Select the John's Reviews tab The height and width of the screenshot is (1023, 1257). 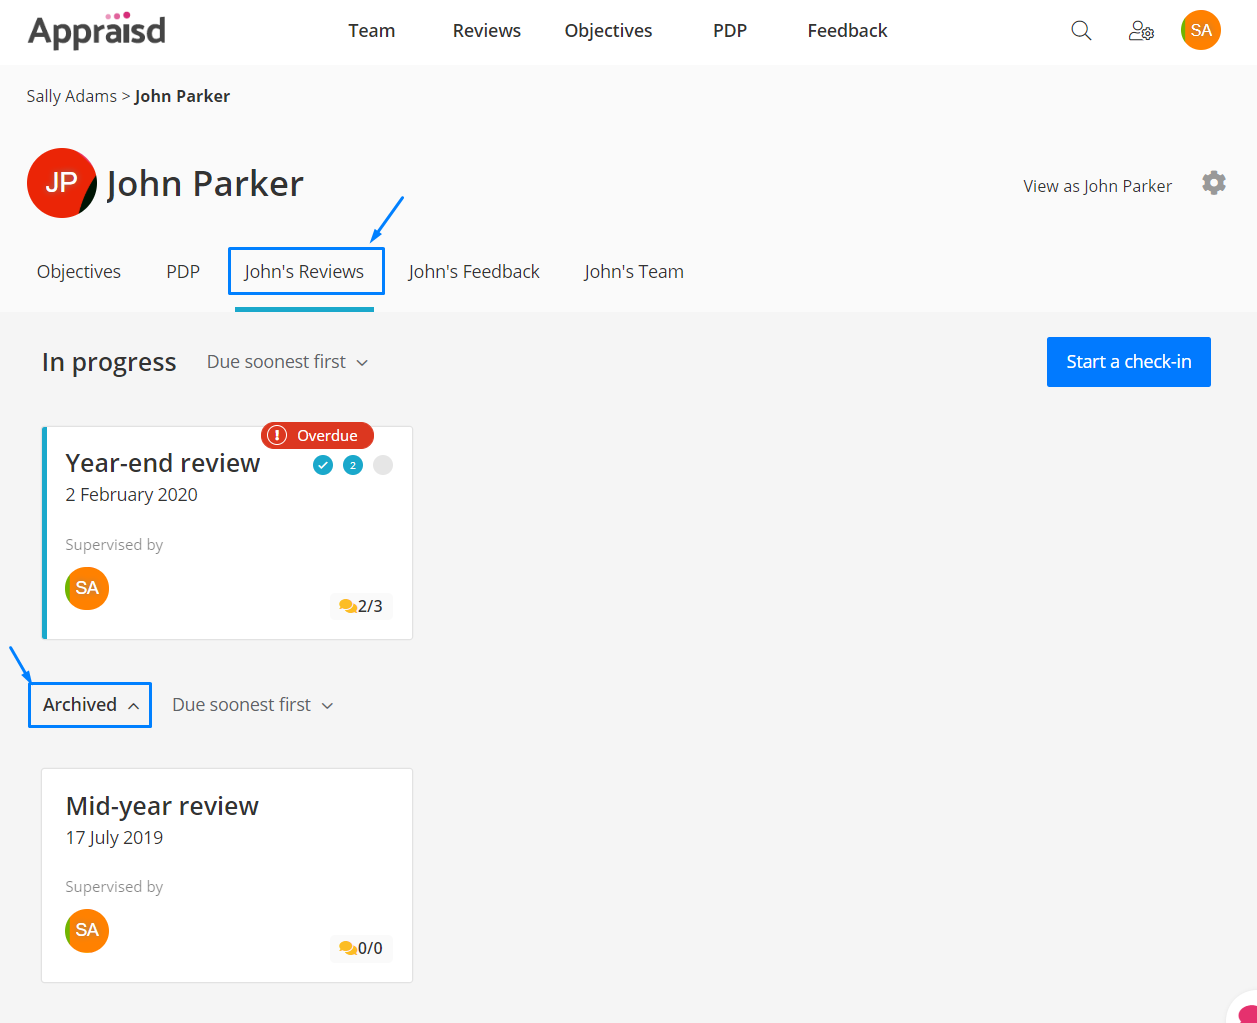tap(305, 272)
